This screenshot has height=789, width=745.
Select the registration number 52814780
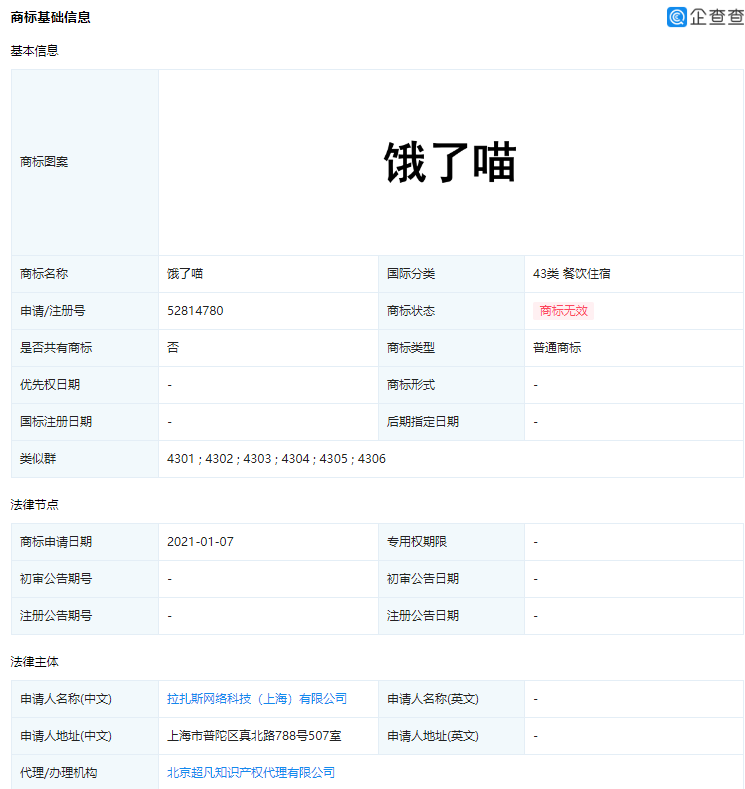pyautogui.click(x=195, y=311)
